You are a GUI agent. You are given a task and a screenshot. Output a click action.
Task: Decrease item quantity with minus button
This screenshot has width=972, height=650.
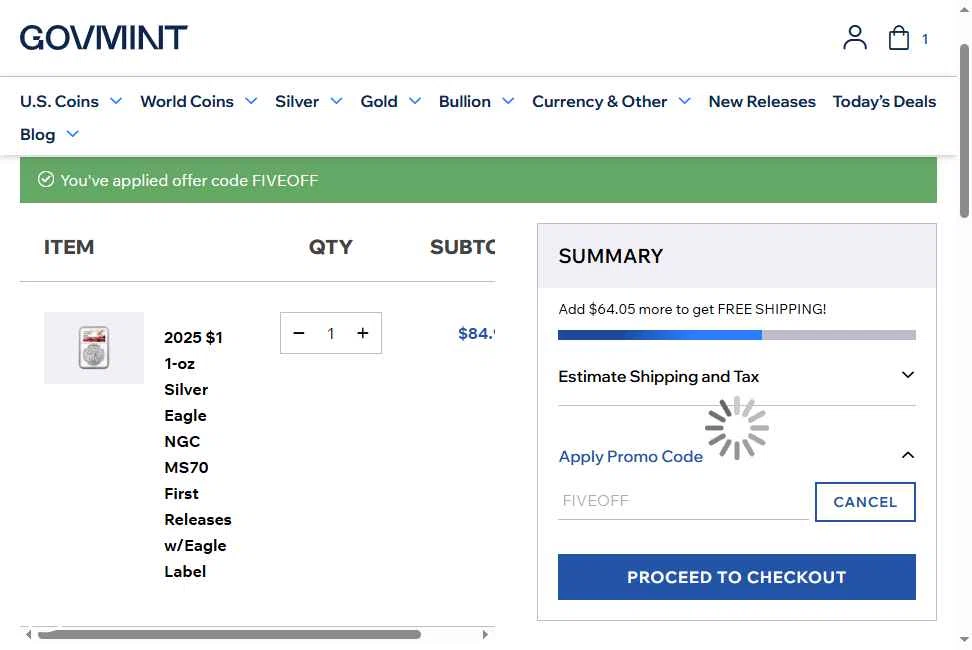(299, 333)
